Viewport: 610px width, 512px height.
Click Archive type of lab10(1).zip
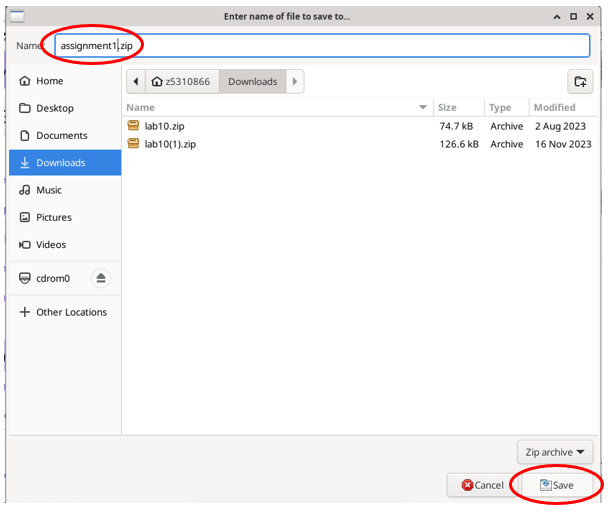click(x=507, y=144)
